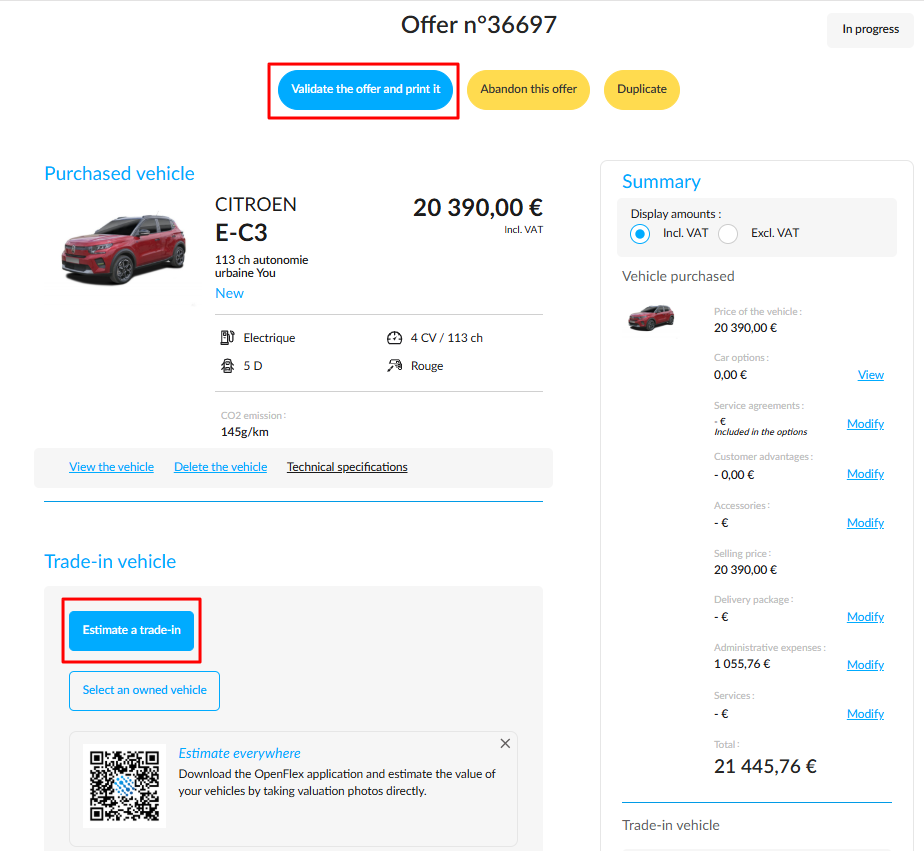Open Technical specifications link
The height and width of the screenshot is (851, 924).
click(x=347, y=467)
